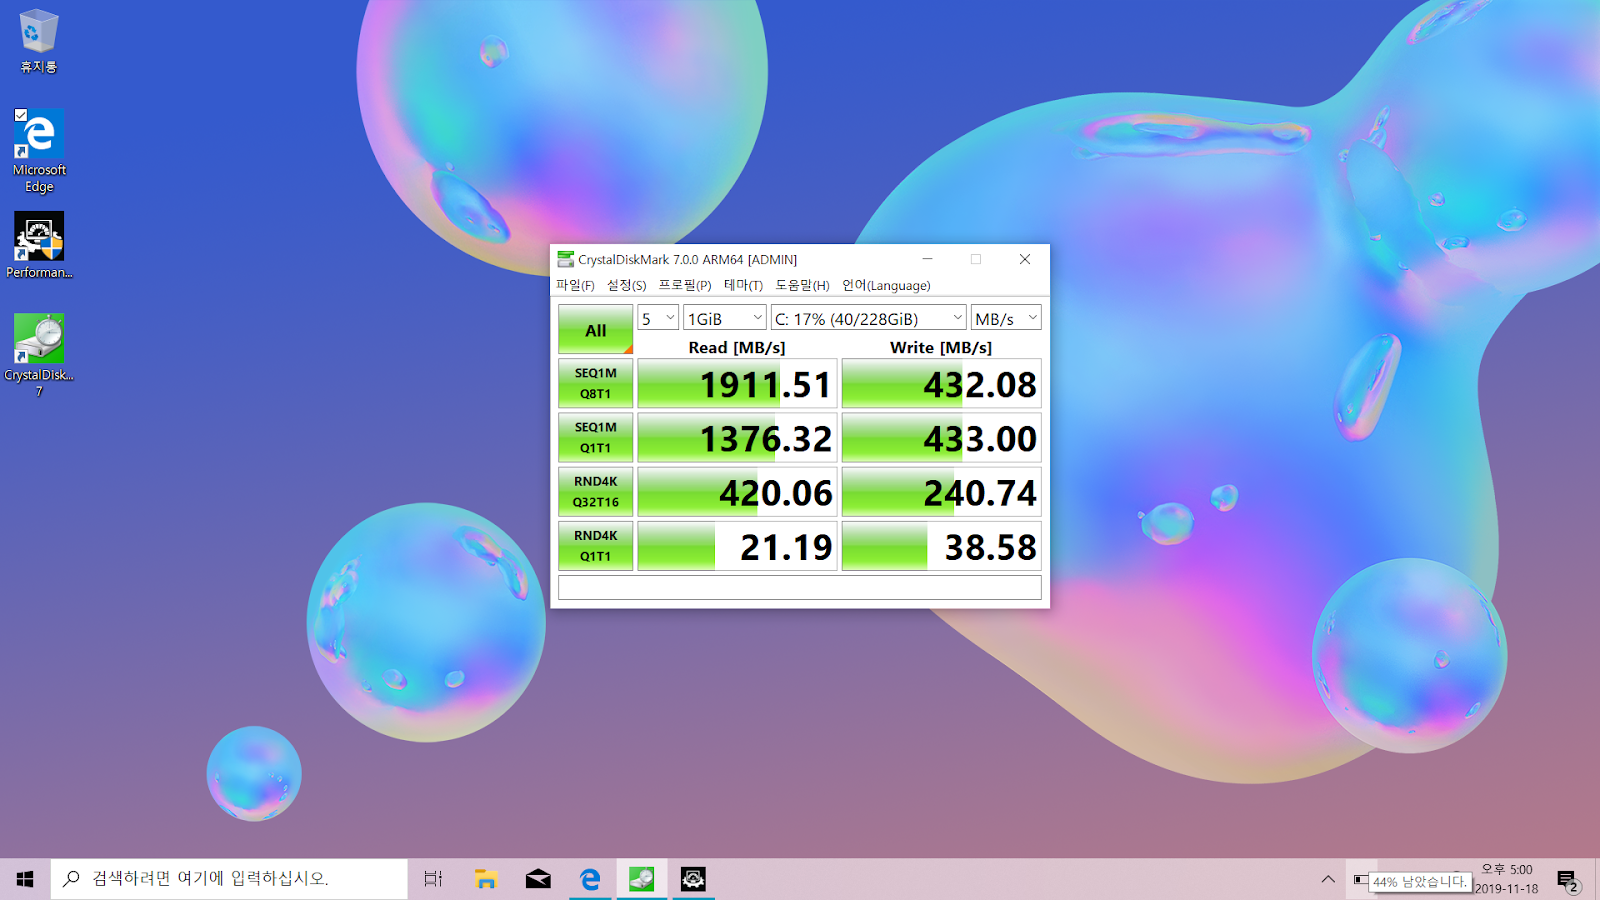1600x900 pixels.
Task: Minimize the CrystalDiskMark window
Action: pyautogui.click(x=927, y=259)
